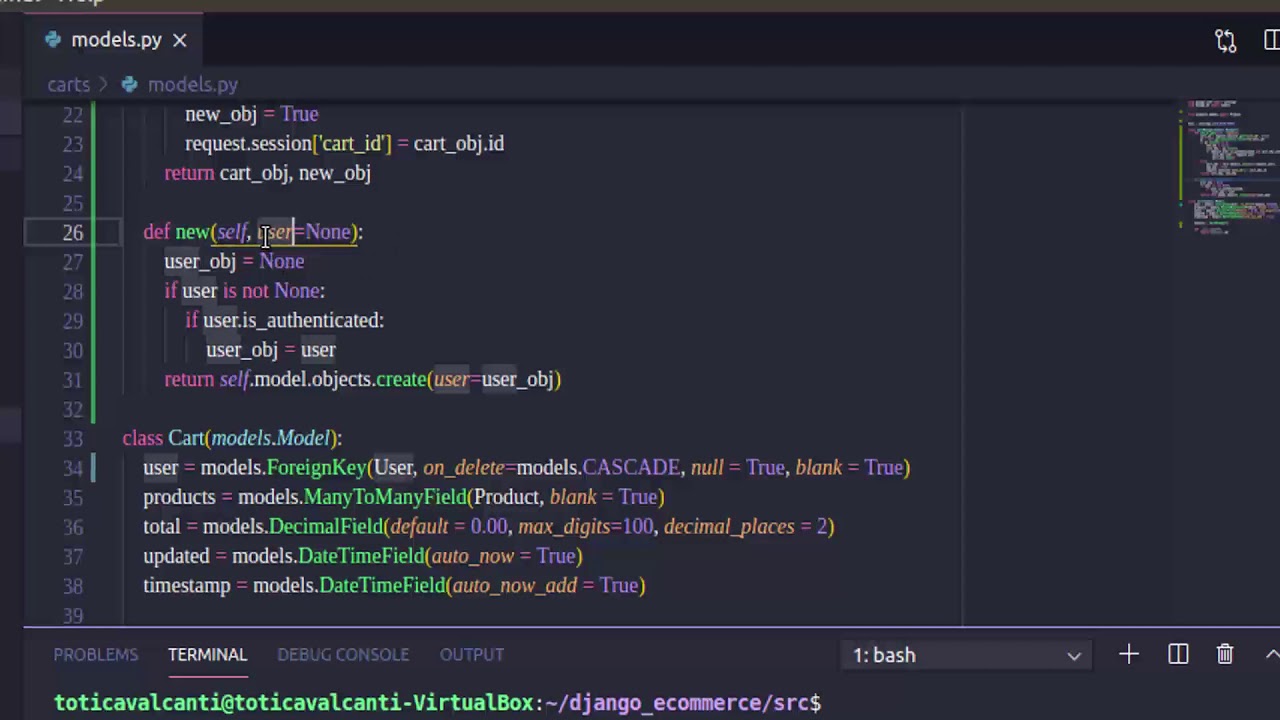Click the Python file icon on models.py tab
Screen dimensions: 1280x720
[x=52, y=40]
